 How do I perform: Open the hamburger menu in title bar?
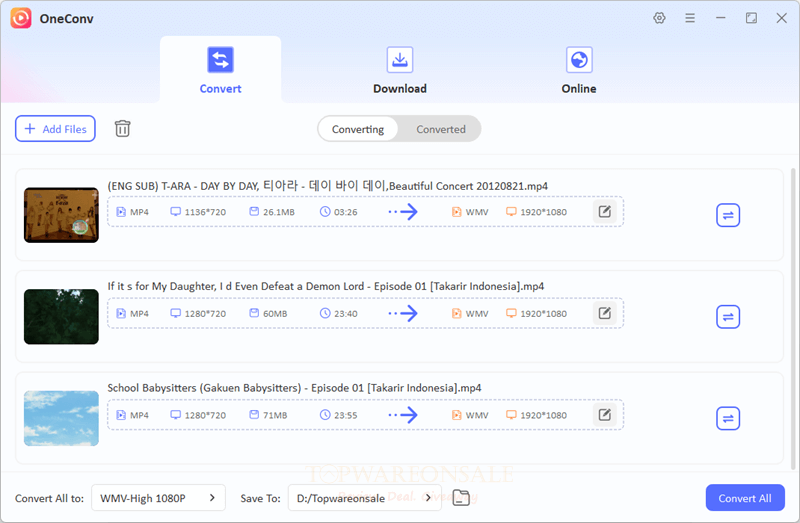tap(690, 18)
